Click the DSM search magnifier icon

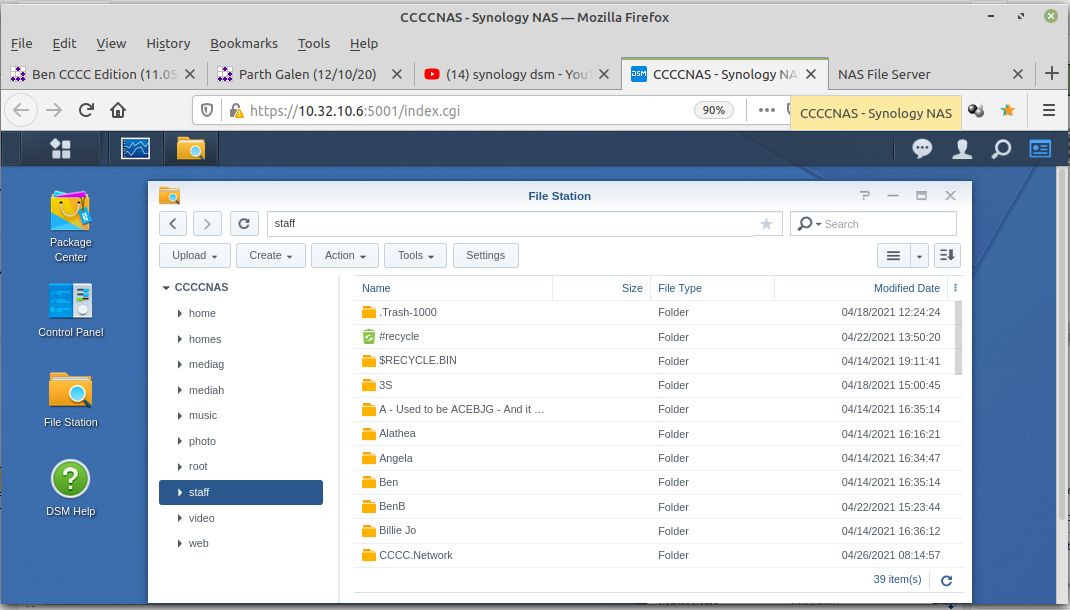coord(1001,149)
